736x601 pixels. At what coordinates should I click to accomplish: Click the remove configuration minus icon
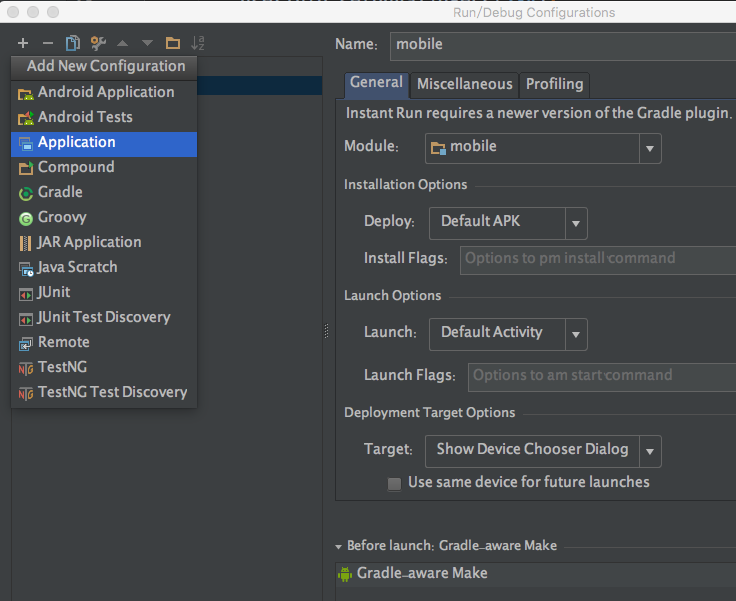[47, 43]
